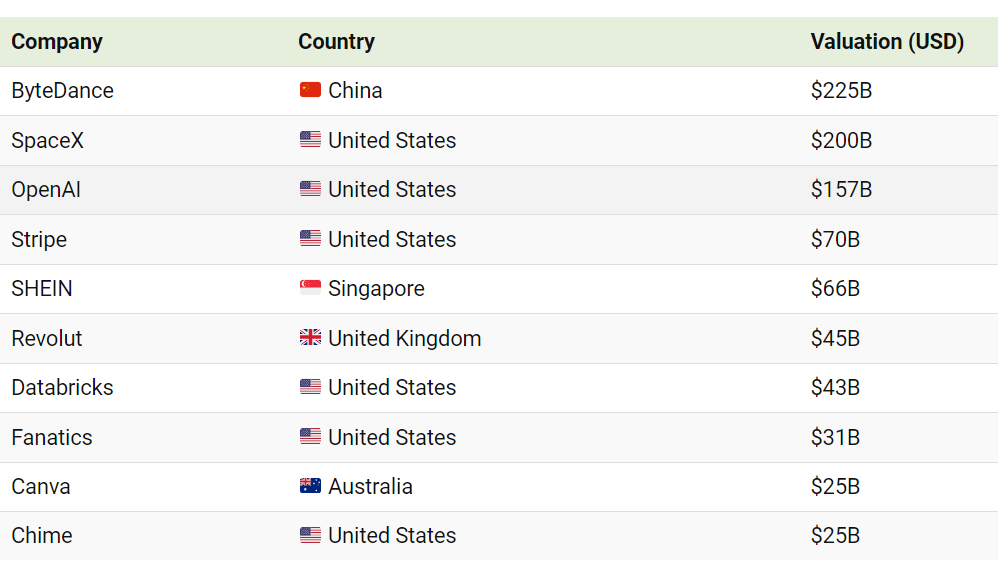Click the United Kingdom flag icon
998x570 pixels.
pyautogui.click(x=310, y=337)
